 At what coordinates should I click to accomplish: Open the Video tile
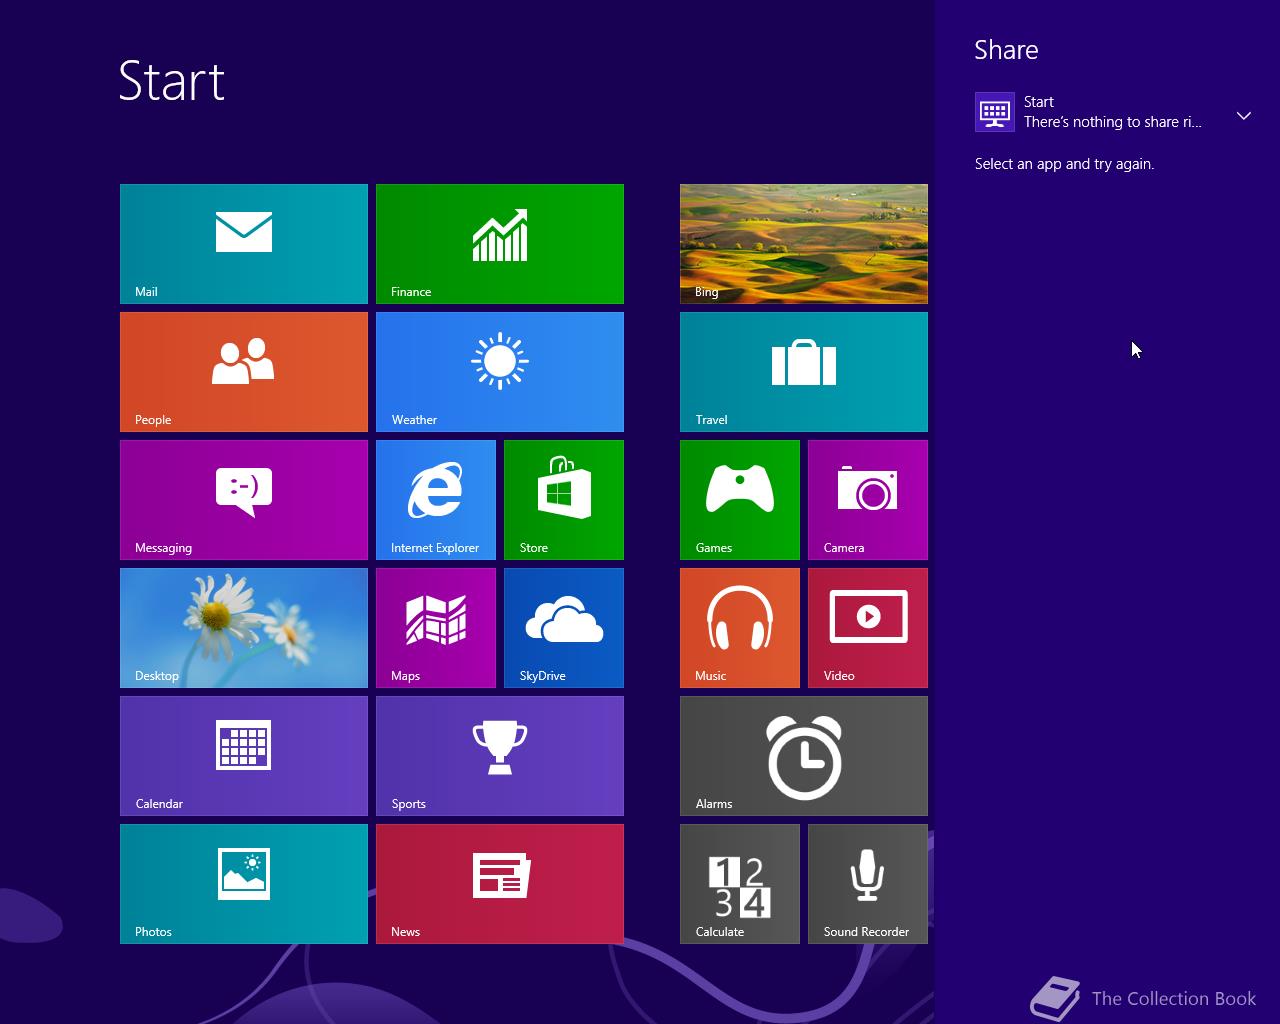pyautogui.click(x=868, y=628)
